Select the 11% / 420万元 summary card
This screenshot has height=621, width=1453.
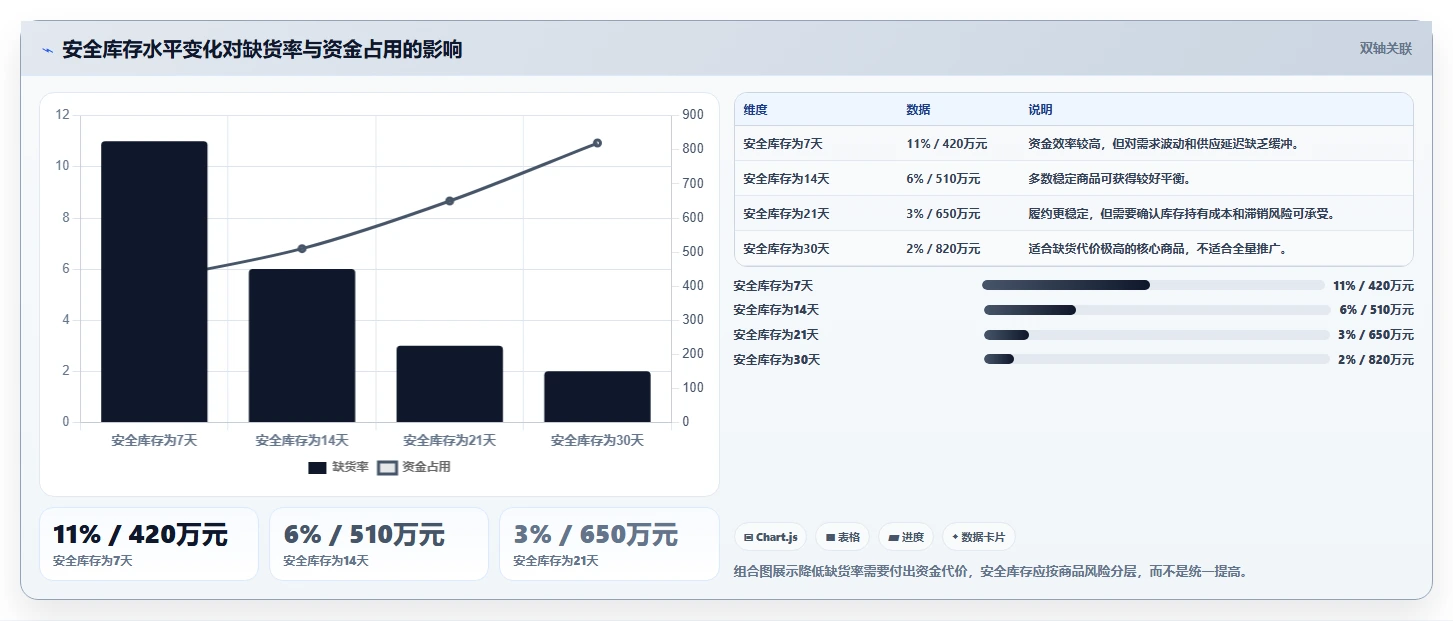[149, 544]
